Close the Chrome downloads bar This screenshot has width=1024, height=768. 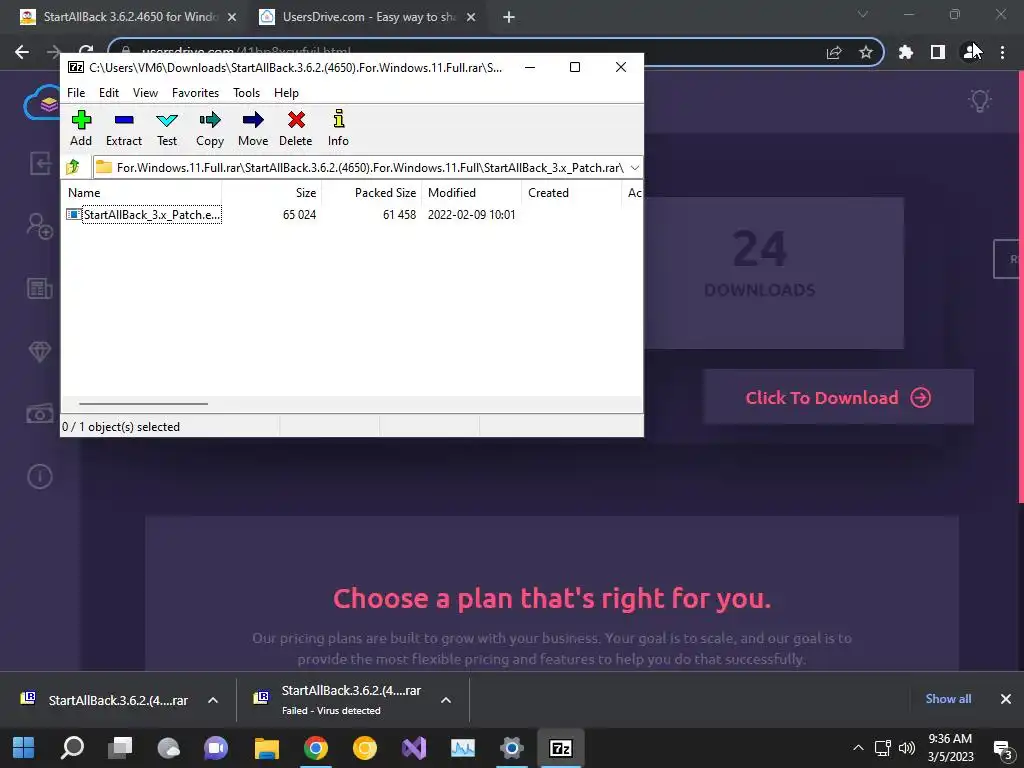tap(1006, 699)
